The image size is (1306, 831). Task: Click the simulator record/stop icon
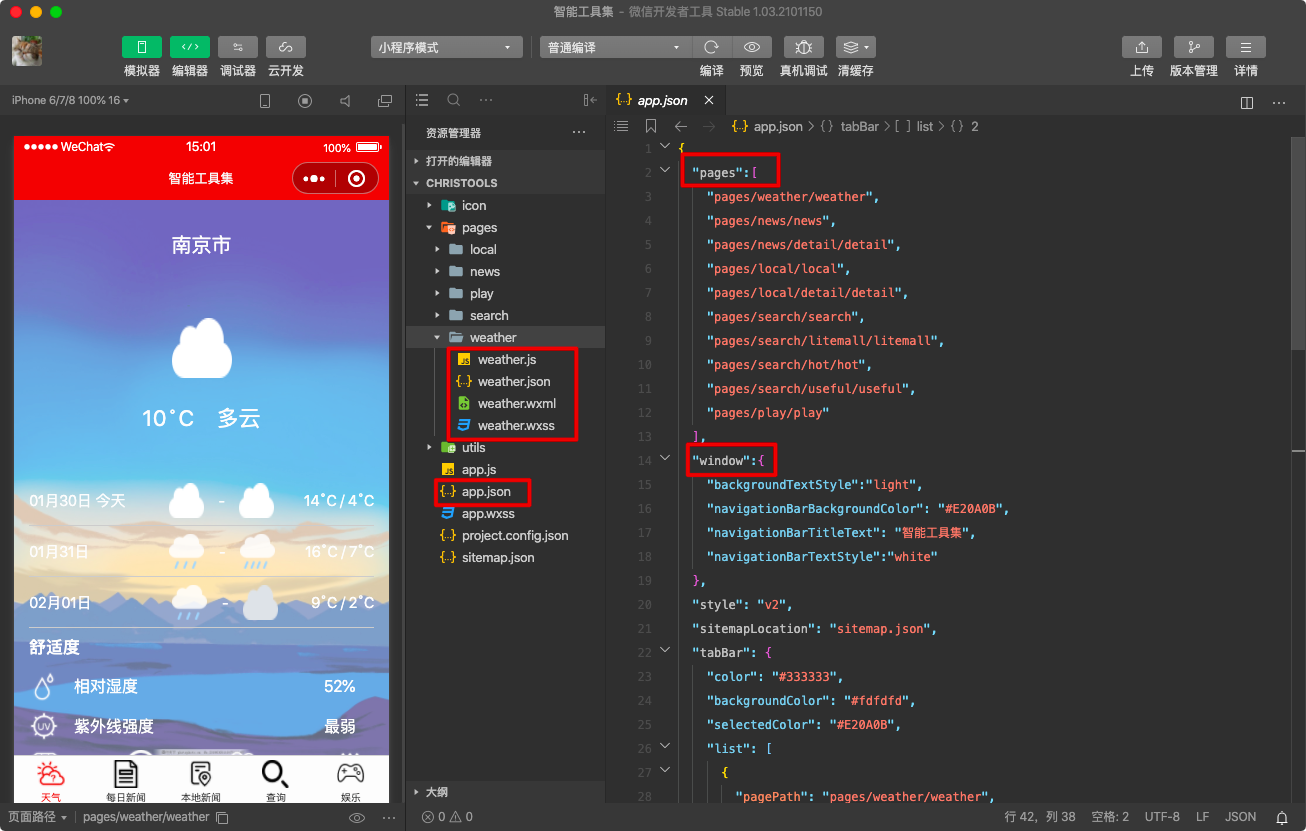tap(305, 101)
